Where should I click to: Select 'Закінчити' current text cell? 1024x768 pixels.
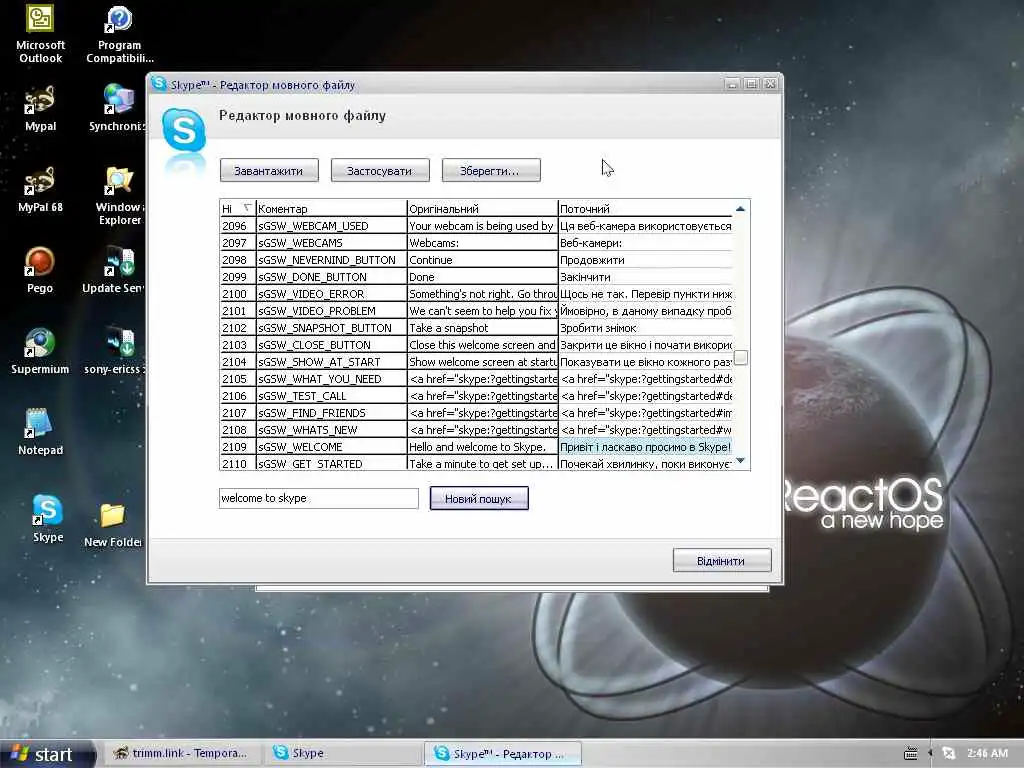point(645,277)
